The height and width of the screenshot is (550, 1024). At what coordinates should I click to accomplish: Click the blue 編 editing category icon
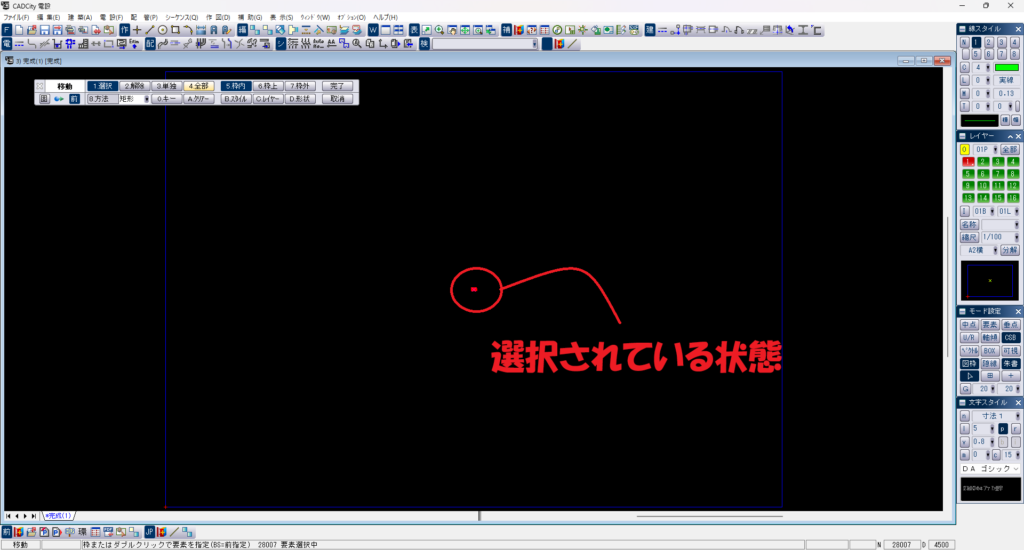point(242,30)
